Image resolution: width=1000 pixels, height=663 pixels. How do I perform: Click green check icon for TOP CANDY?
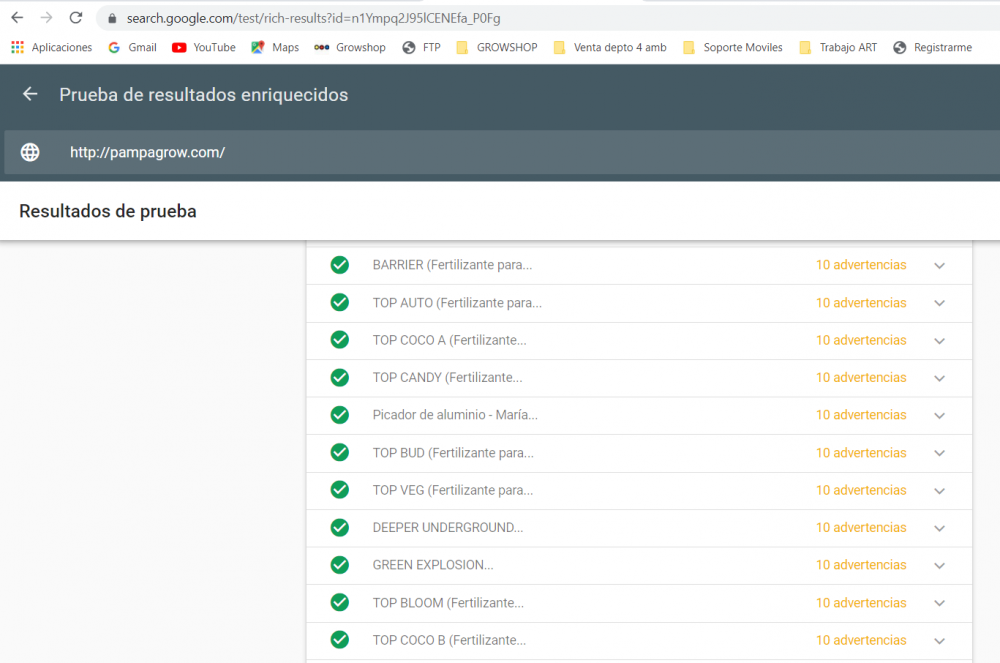[x=340, y=377]
